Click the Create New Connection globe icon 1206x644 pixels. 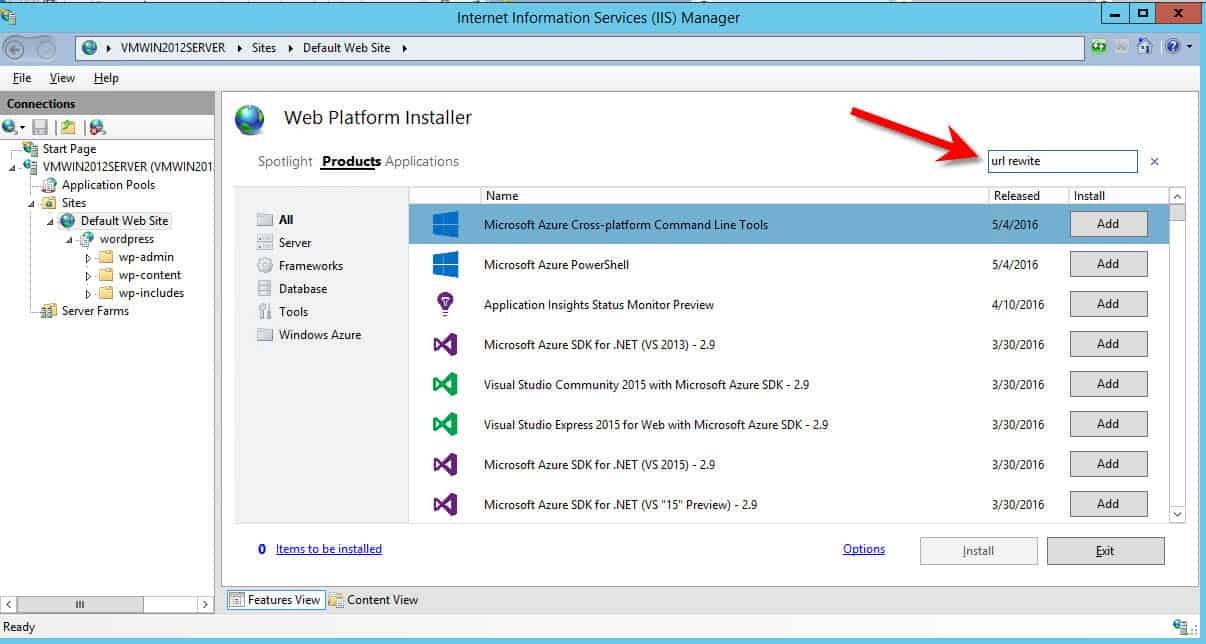tap(10, 127)
